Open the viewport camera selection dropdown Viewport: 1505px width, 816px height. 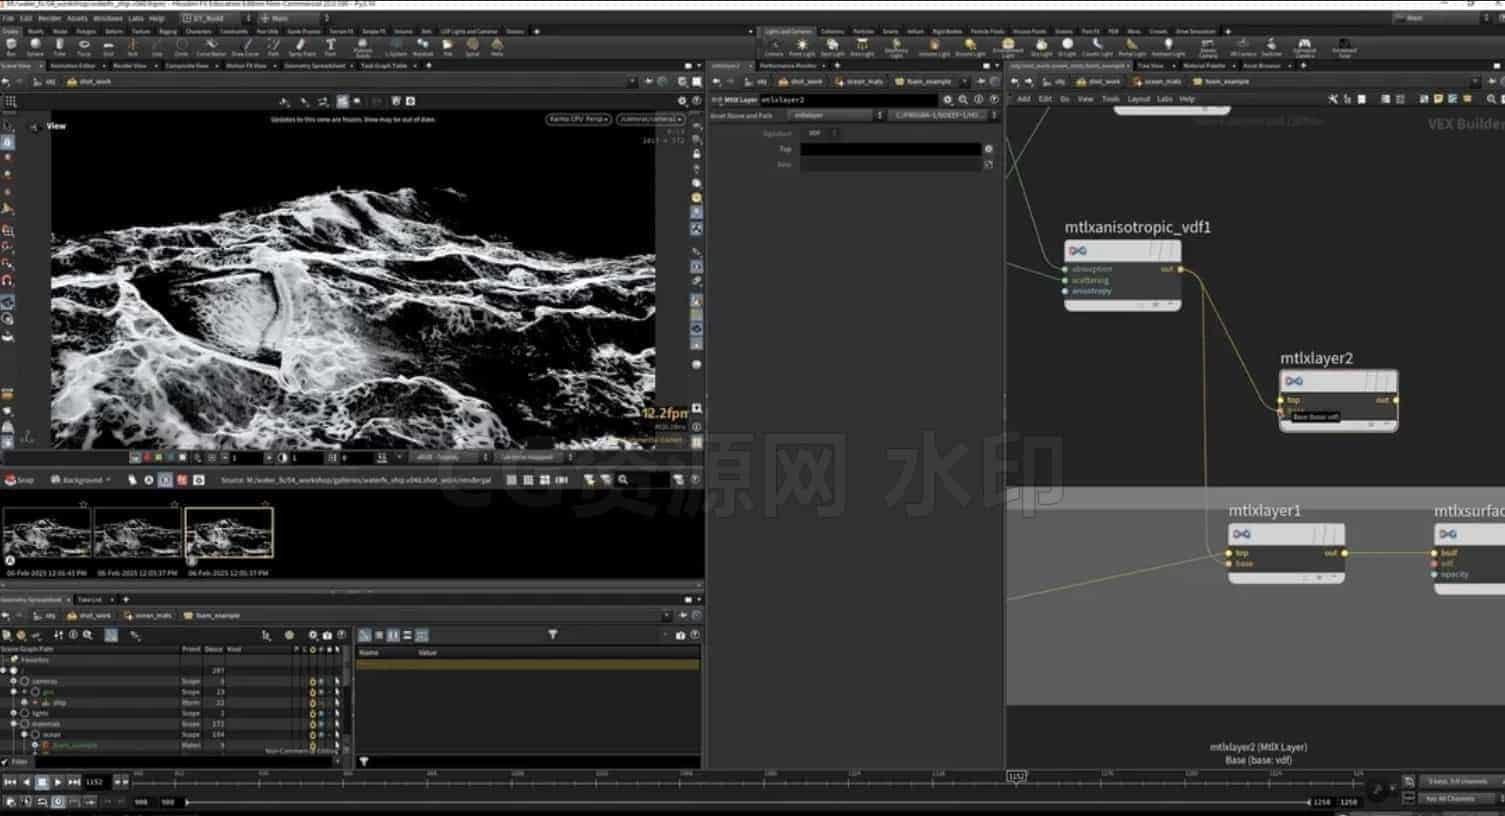650,119
